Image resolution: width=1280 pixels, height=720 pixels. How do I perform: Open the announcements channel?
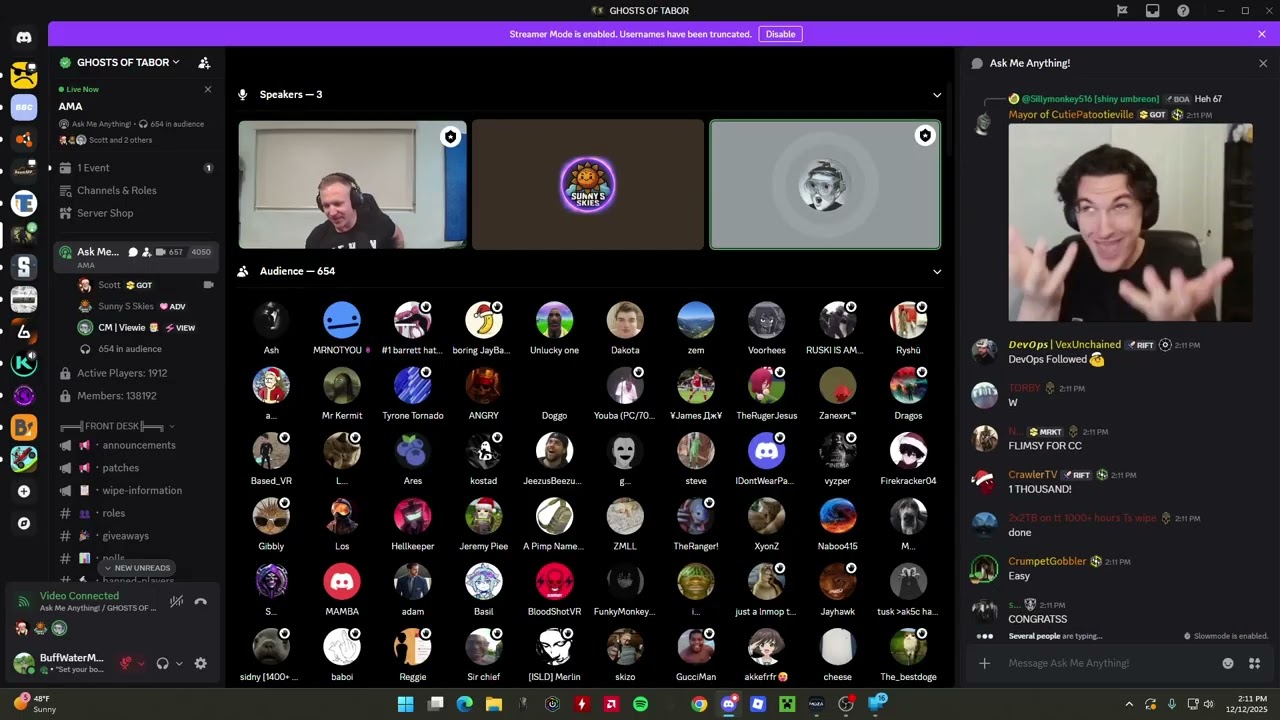click(136, 445)
